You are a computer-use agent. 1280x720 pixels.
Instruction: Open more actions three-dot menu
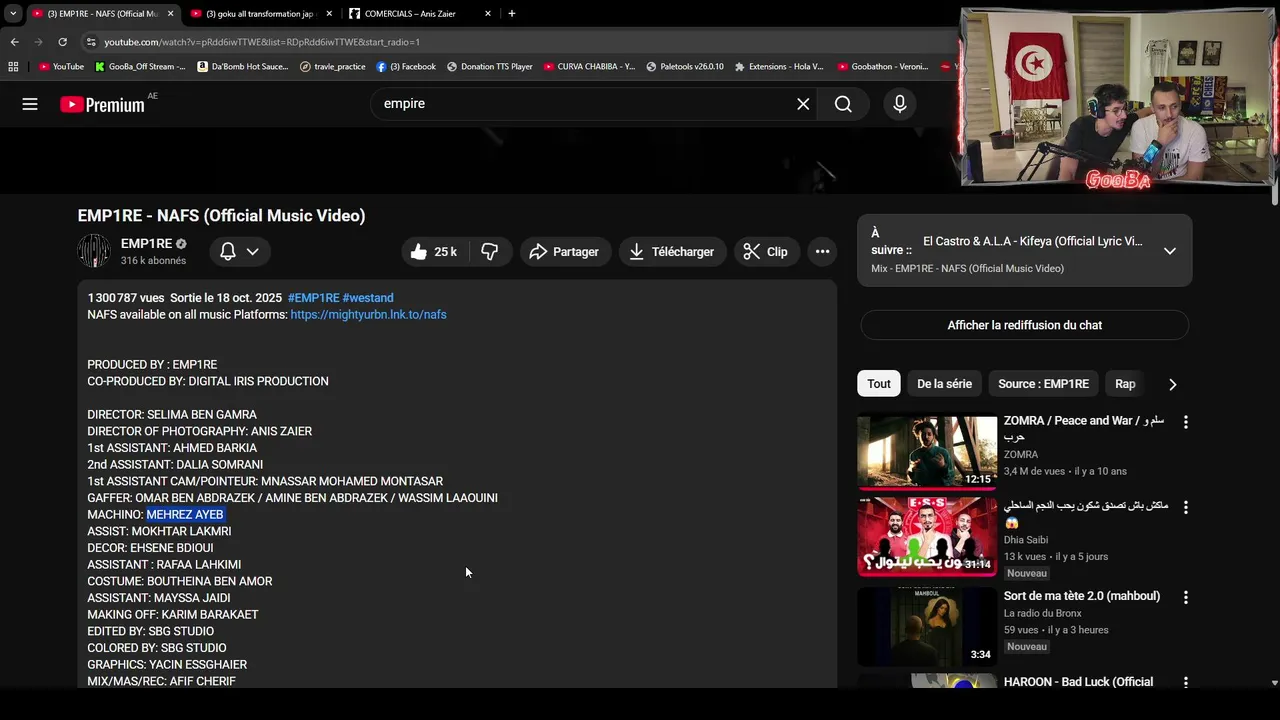[x=822, y=252]
